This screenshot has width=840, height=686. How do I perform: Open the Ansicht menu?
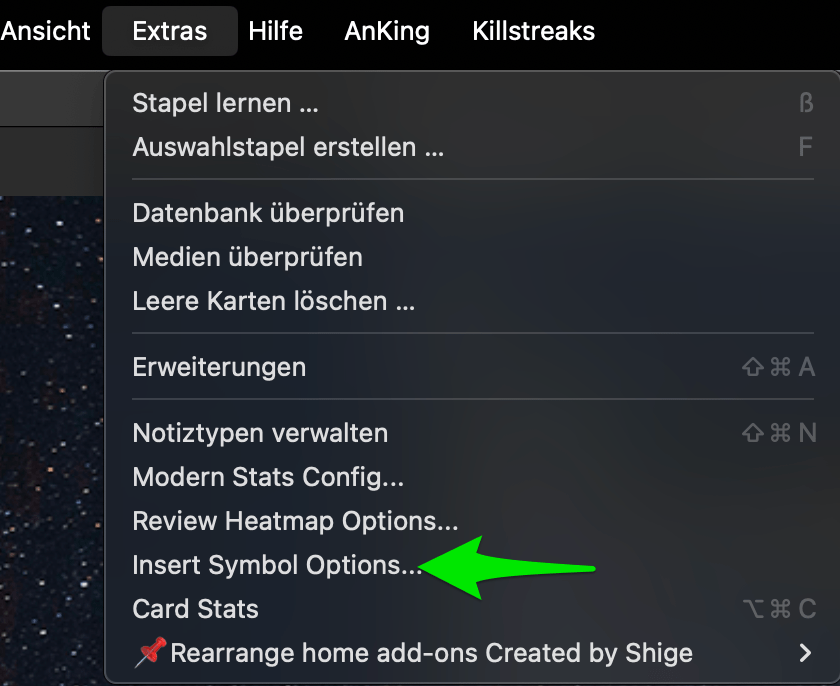point(46,31)
